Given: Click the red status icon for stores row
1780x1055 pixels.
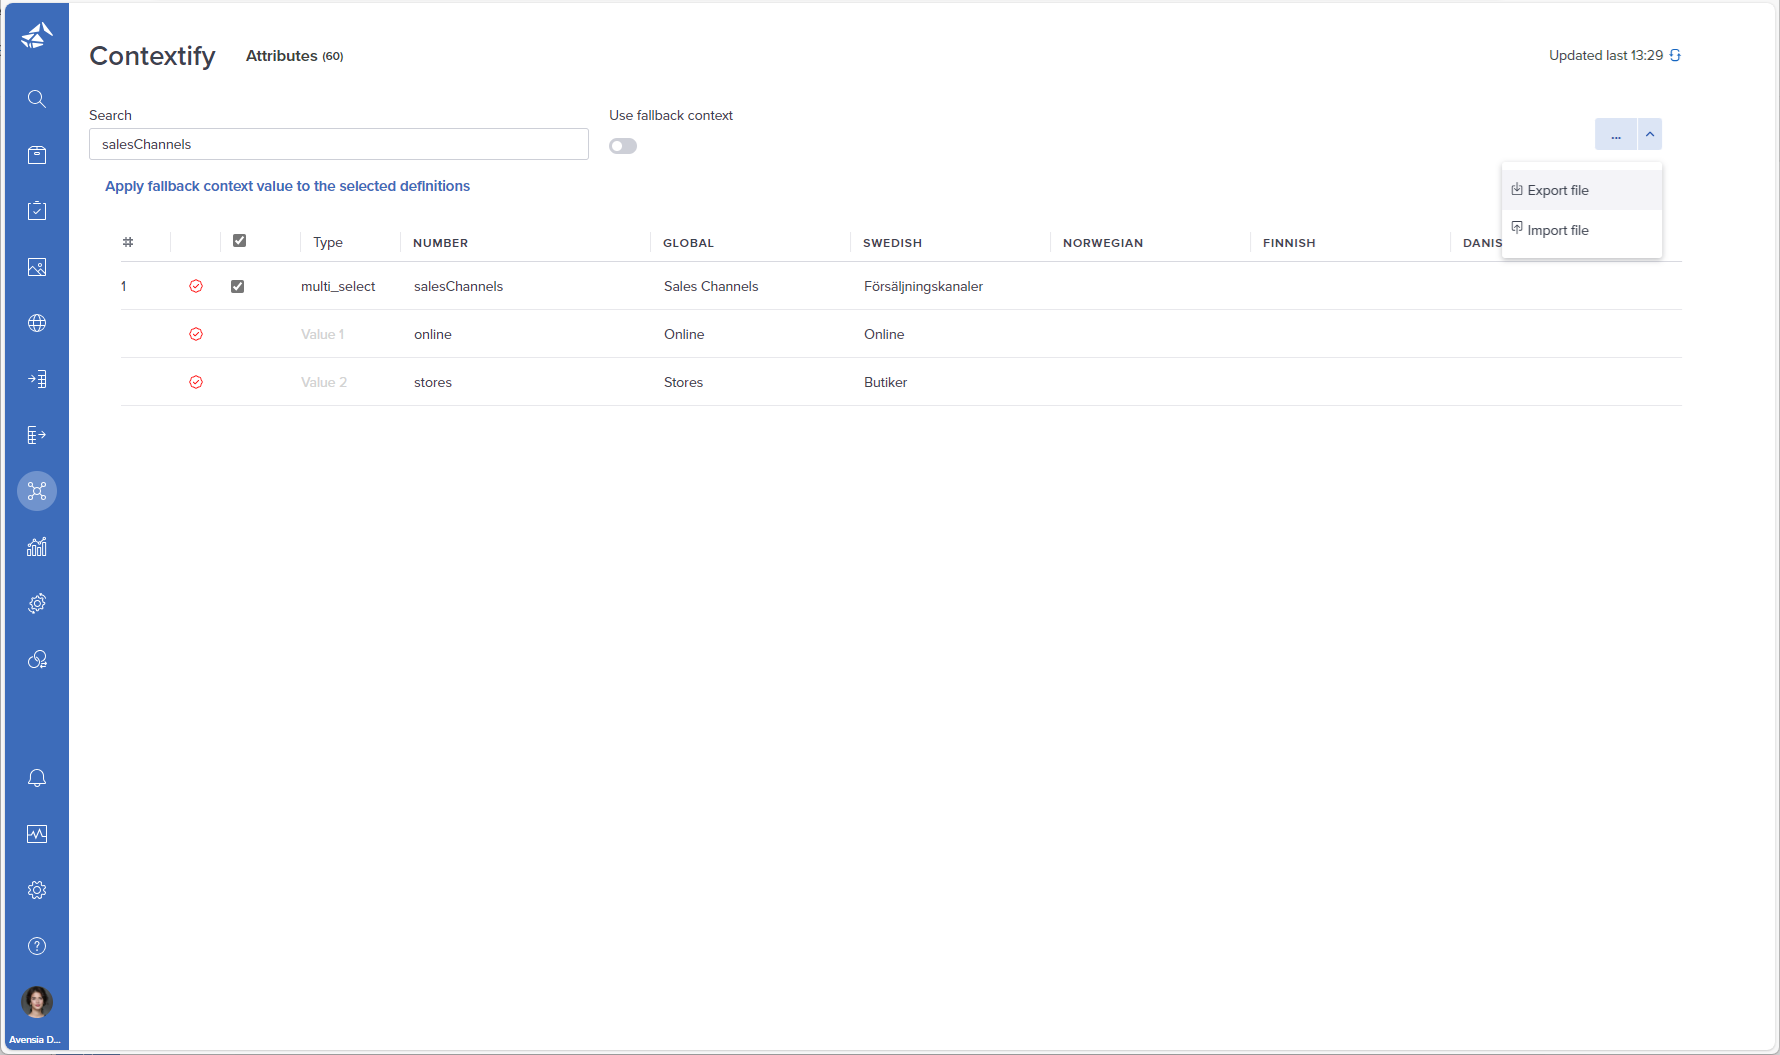Looking at the screenshot, I should [x=196, y=382].
